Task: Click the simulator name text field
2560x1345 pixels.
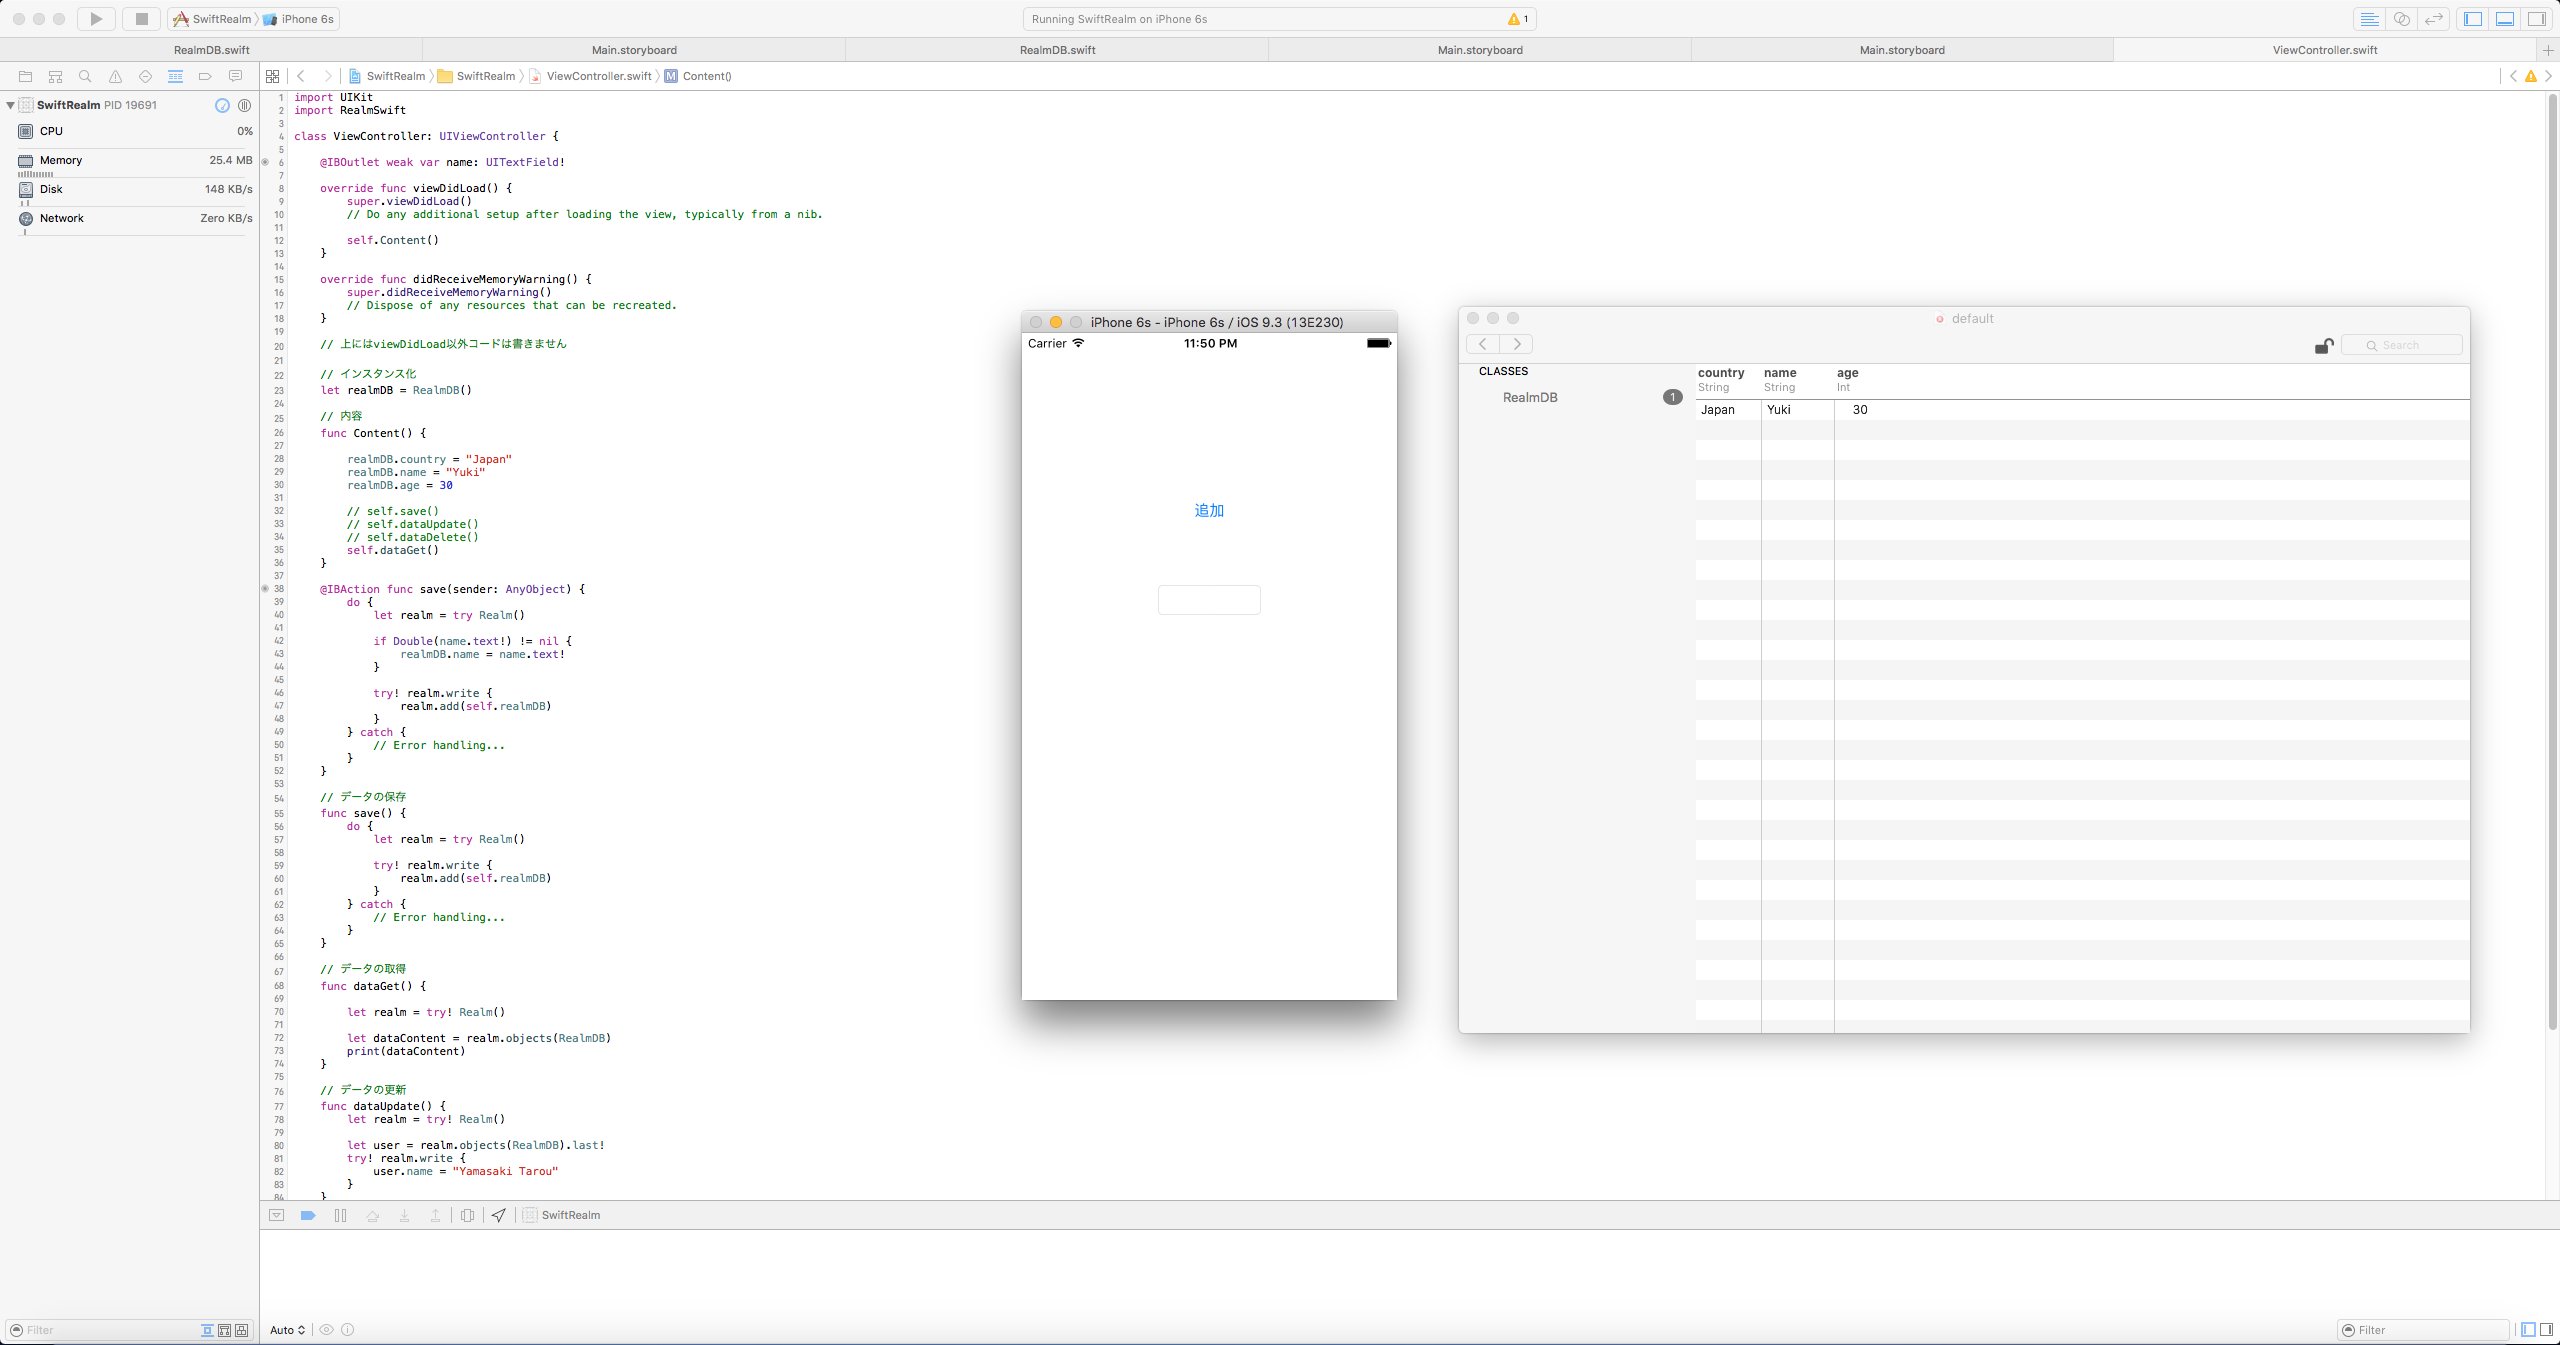Action: (x=1209, y=600)
